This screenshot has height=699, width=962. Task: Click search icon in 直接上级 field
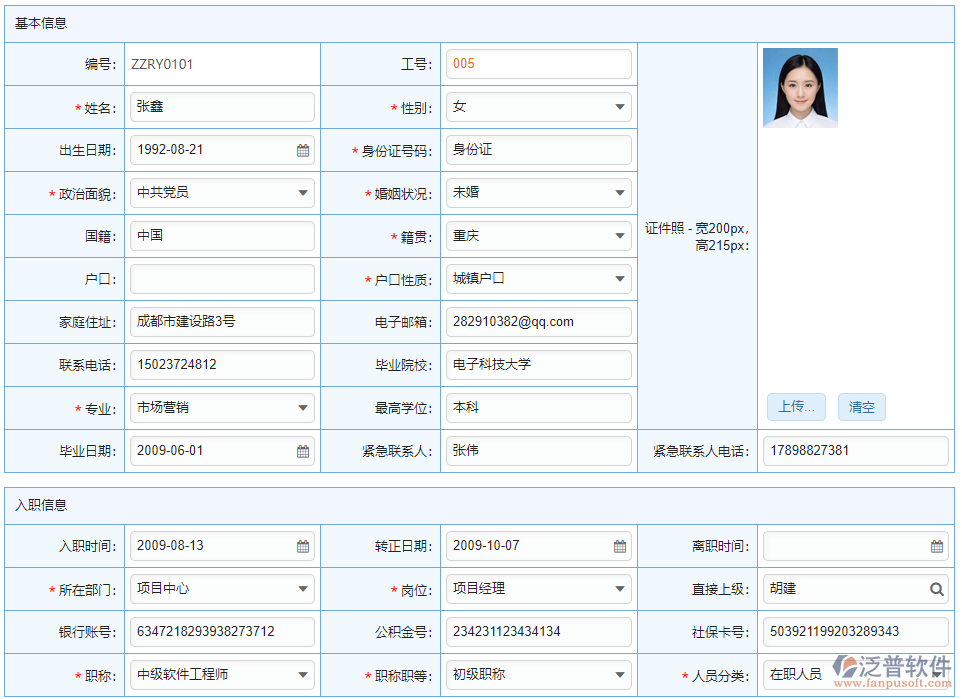click(x=937, y=589)
